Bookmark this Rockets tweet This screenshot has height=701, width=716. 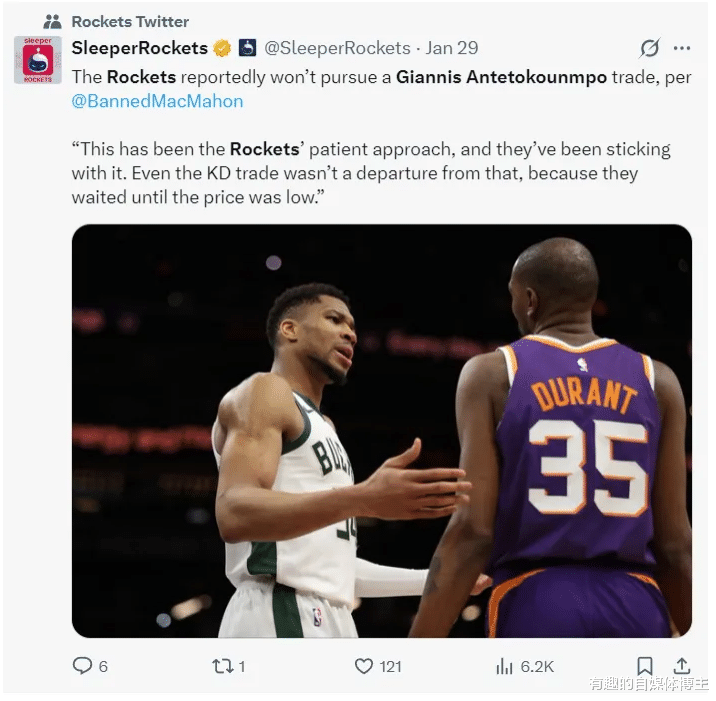645,666
